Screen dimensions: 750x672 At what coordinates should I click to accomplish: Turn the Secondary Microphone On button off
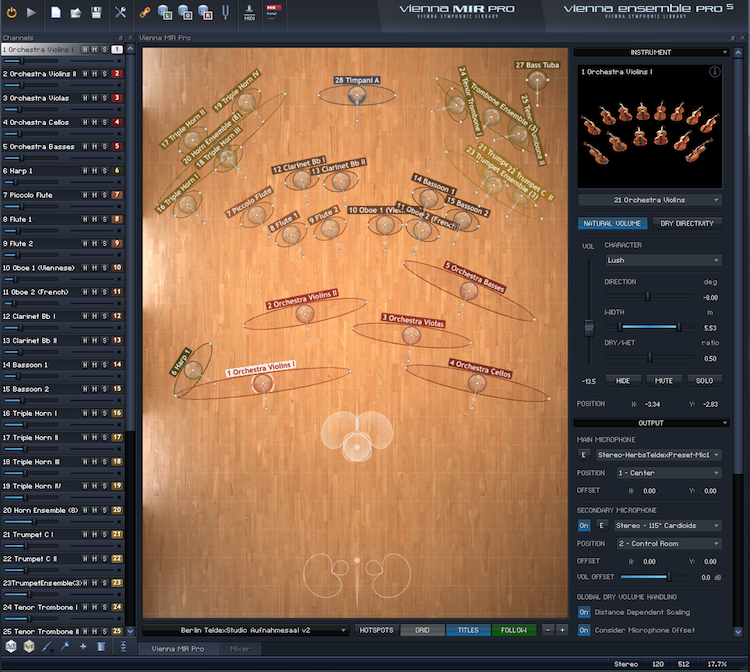coord(584,525)
